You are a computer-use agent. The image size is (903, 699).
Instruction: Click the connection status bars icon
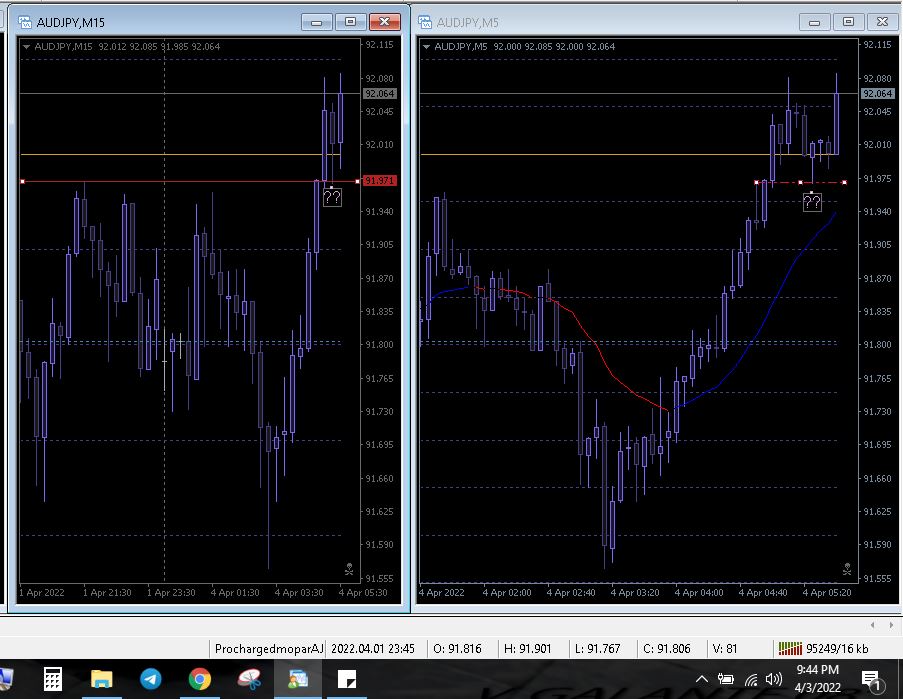(x=790, y=649)
